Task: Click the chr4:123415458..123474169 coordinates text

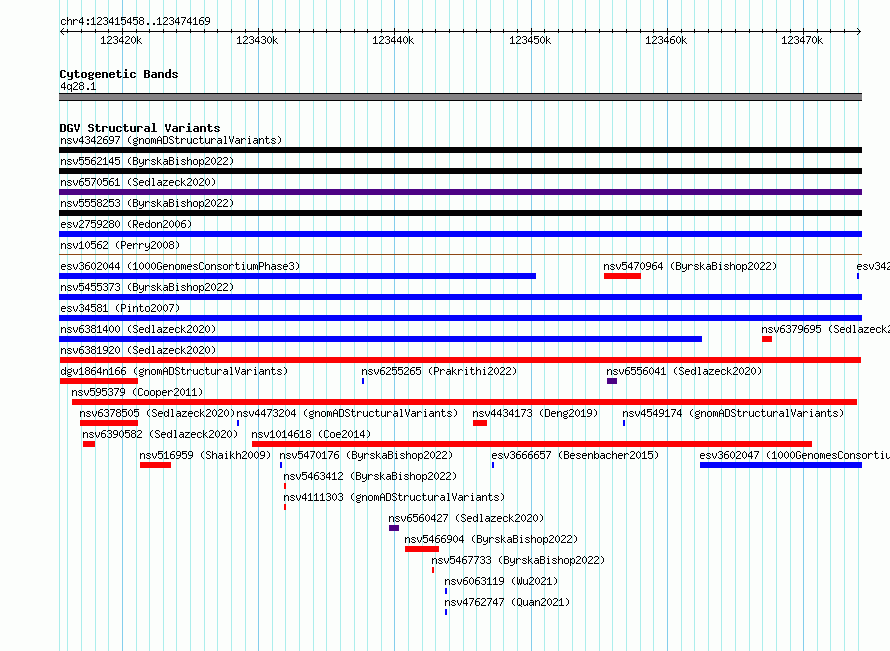Action: coord(135,21)
